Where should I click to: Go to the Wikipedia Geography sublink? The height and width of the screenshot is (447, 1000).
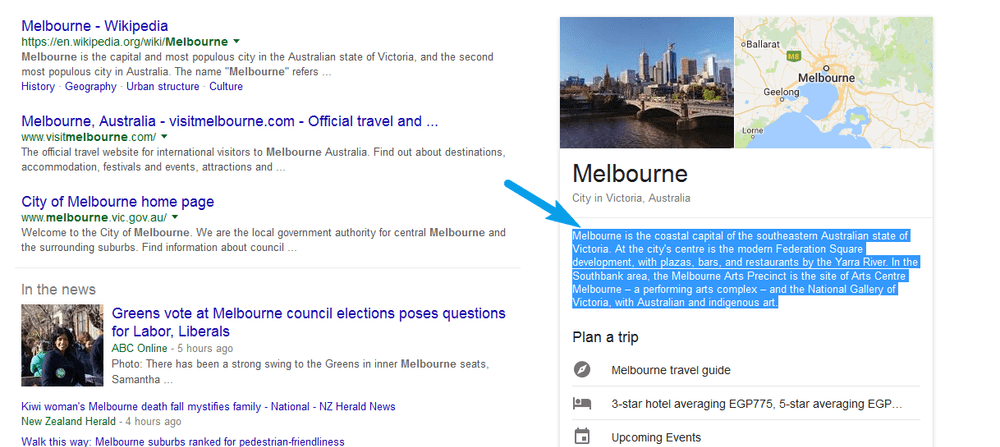[91, 86]
